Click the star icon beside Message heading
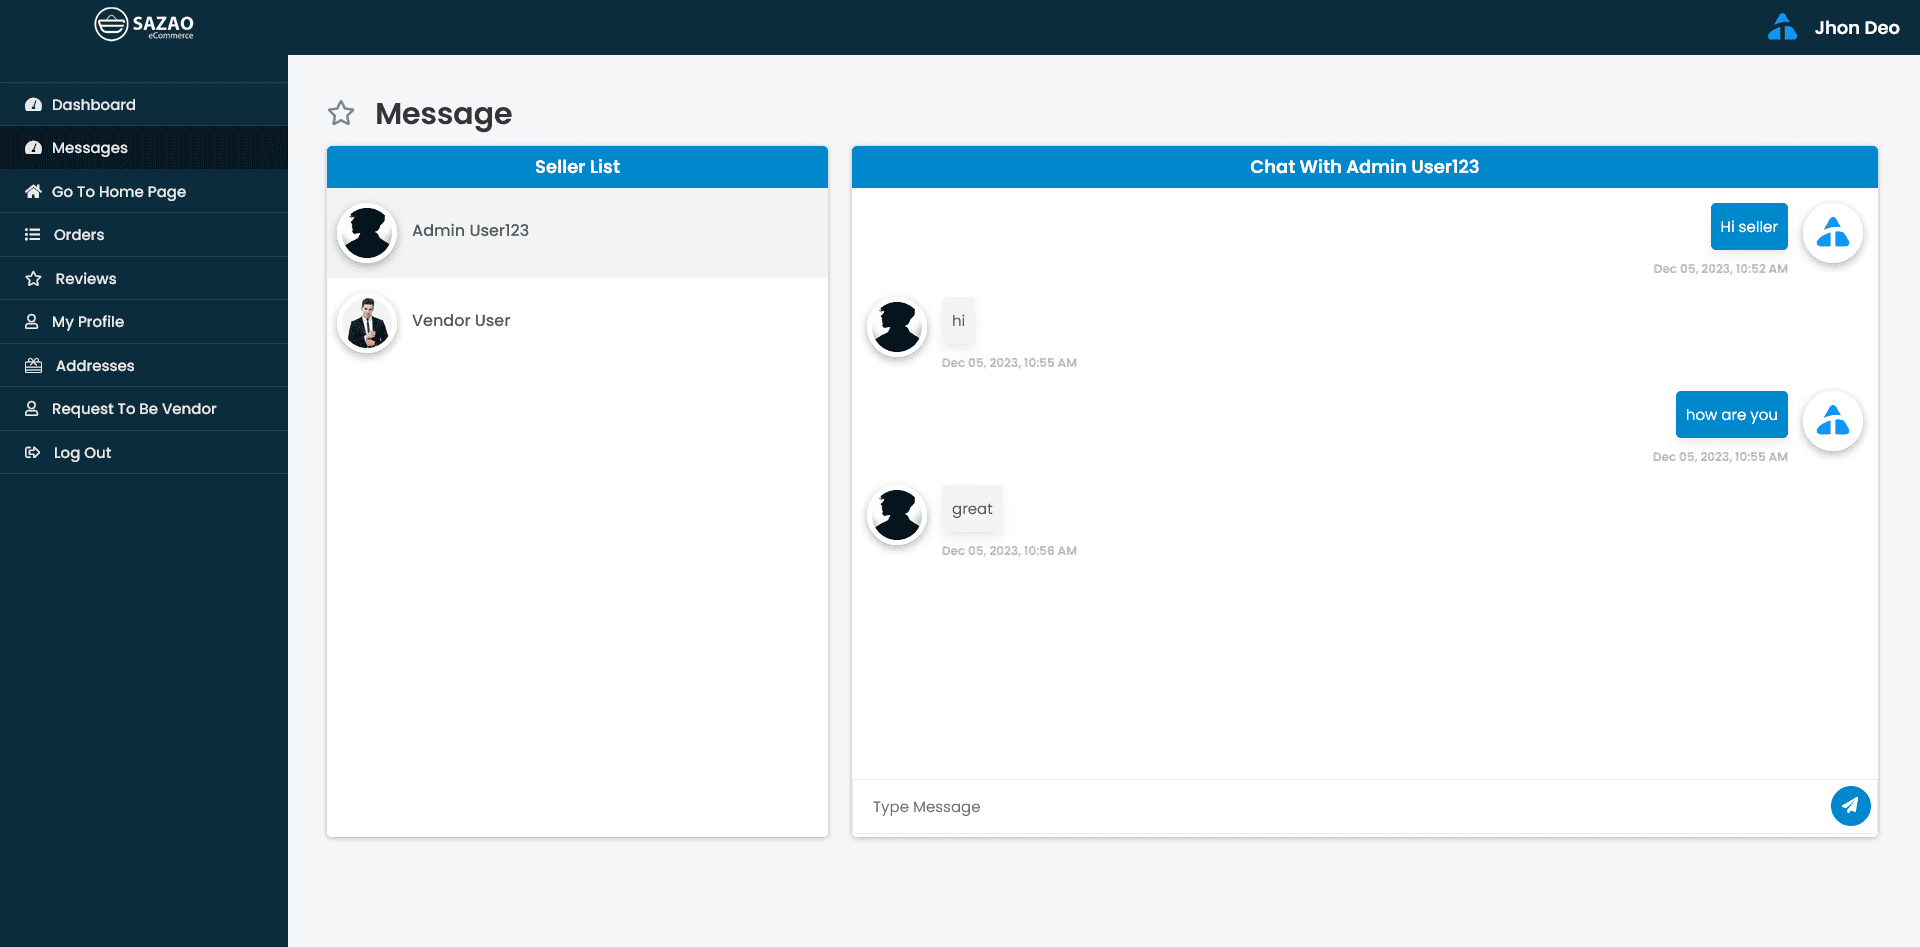The height and width of the screenshot is (947, 1920). (341, 114)
